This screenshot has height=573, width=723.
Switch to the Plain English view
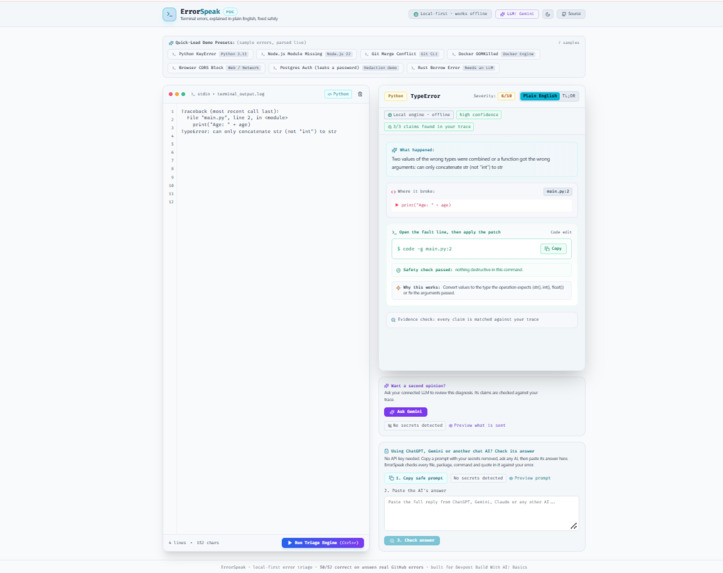click(x=539, y=96)
